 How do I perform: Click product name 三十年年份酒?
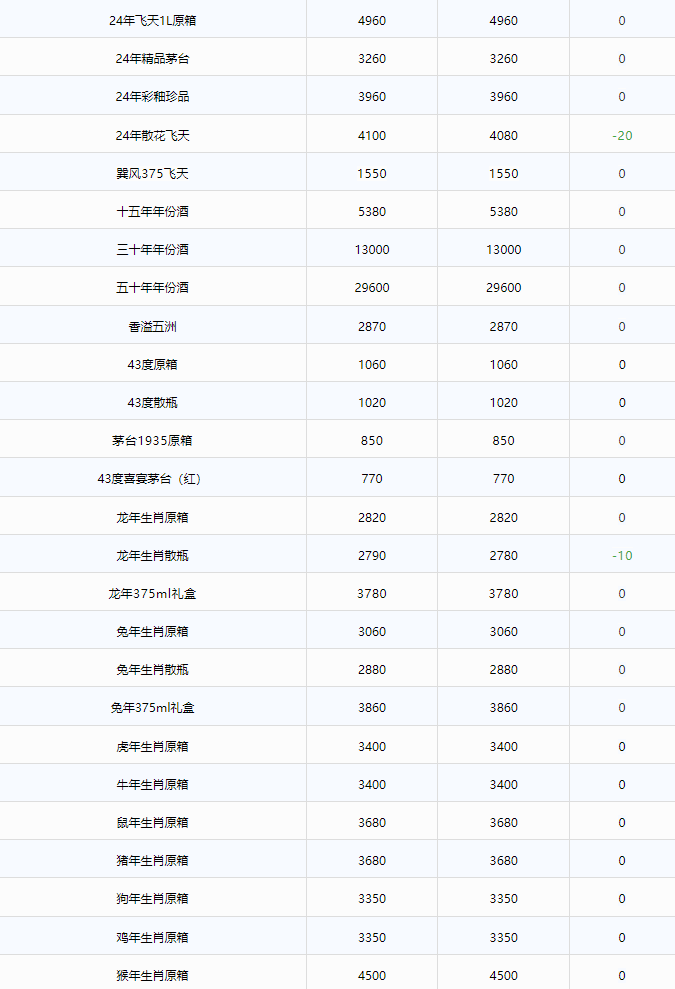(x=153, y=249)
